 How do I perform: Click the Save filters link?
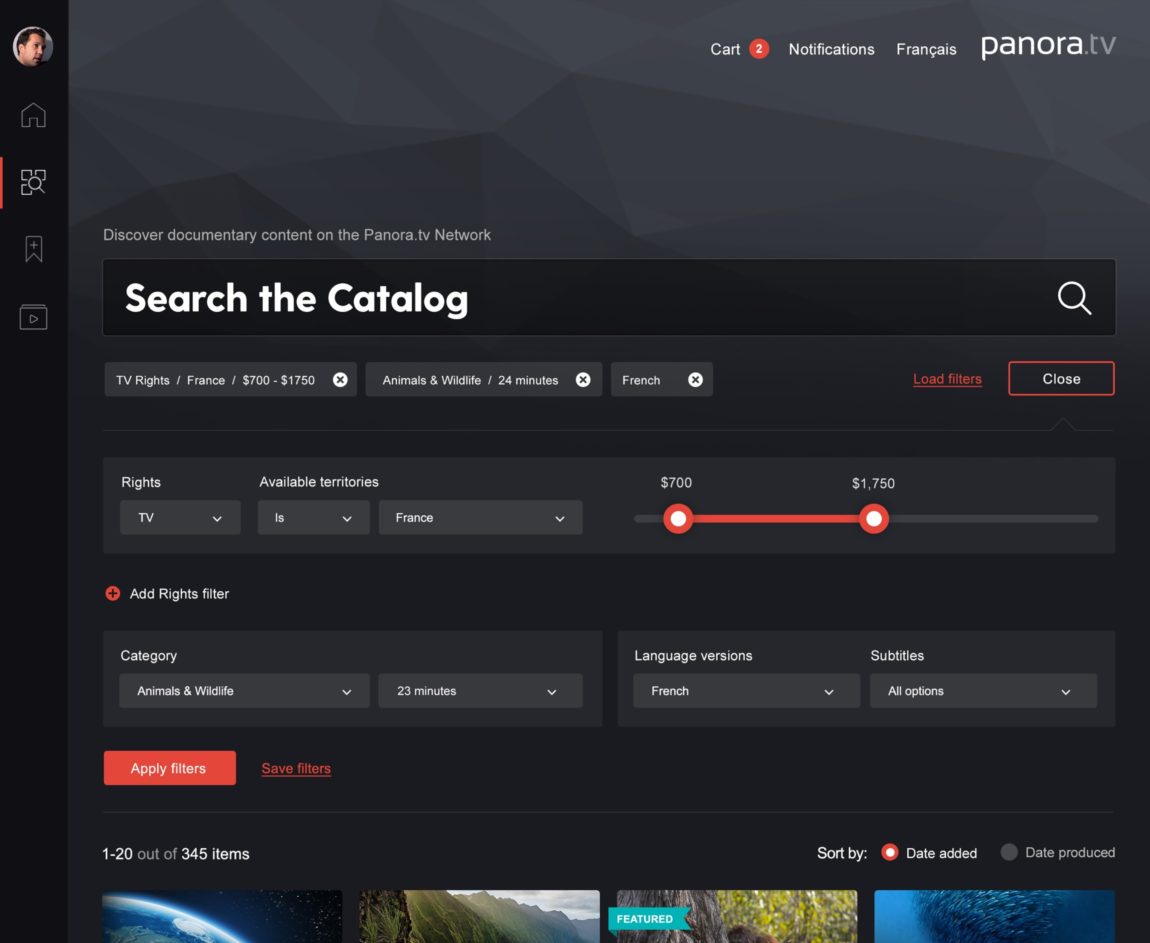click(x=296, y=769)
